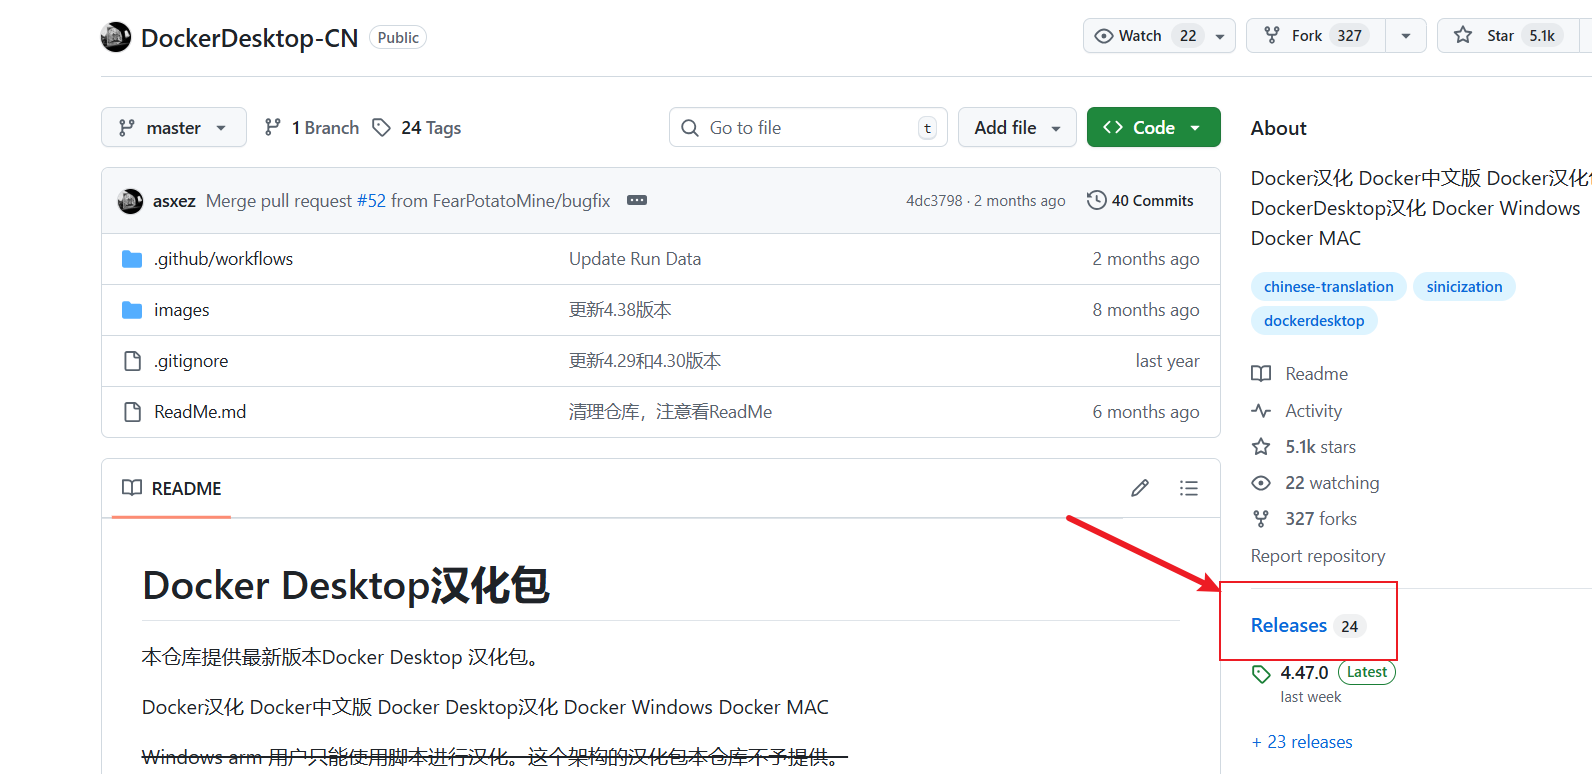The width and height of the screenshot is (1592, 774).
Task: Click the README book icon tab
Action: click(x=132, y=488)
